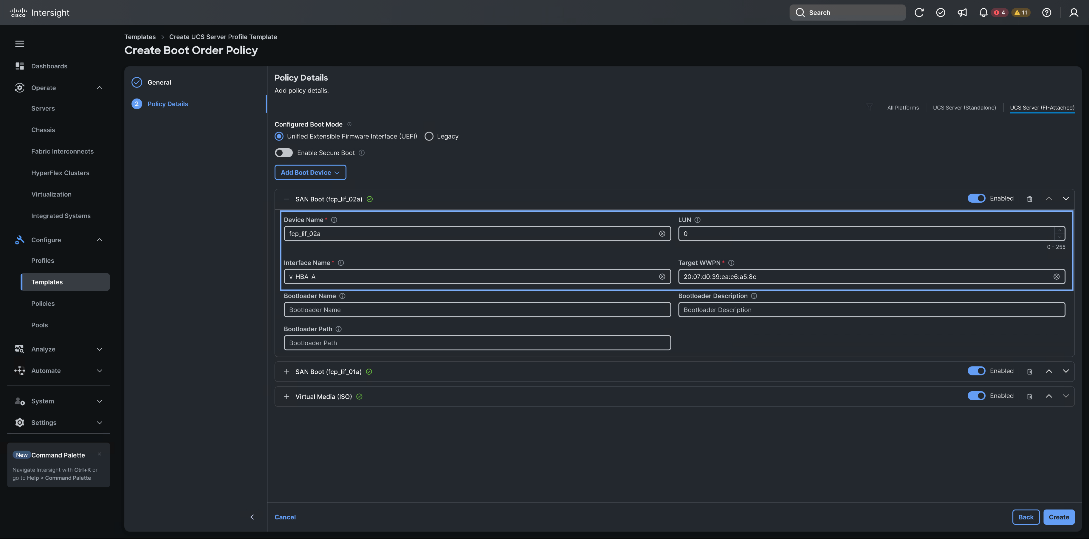Screen dimensions: 1089x539
Task: Delete the SAN Boot fcp_lif_01a device
Action: click(1029, 372)
